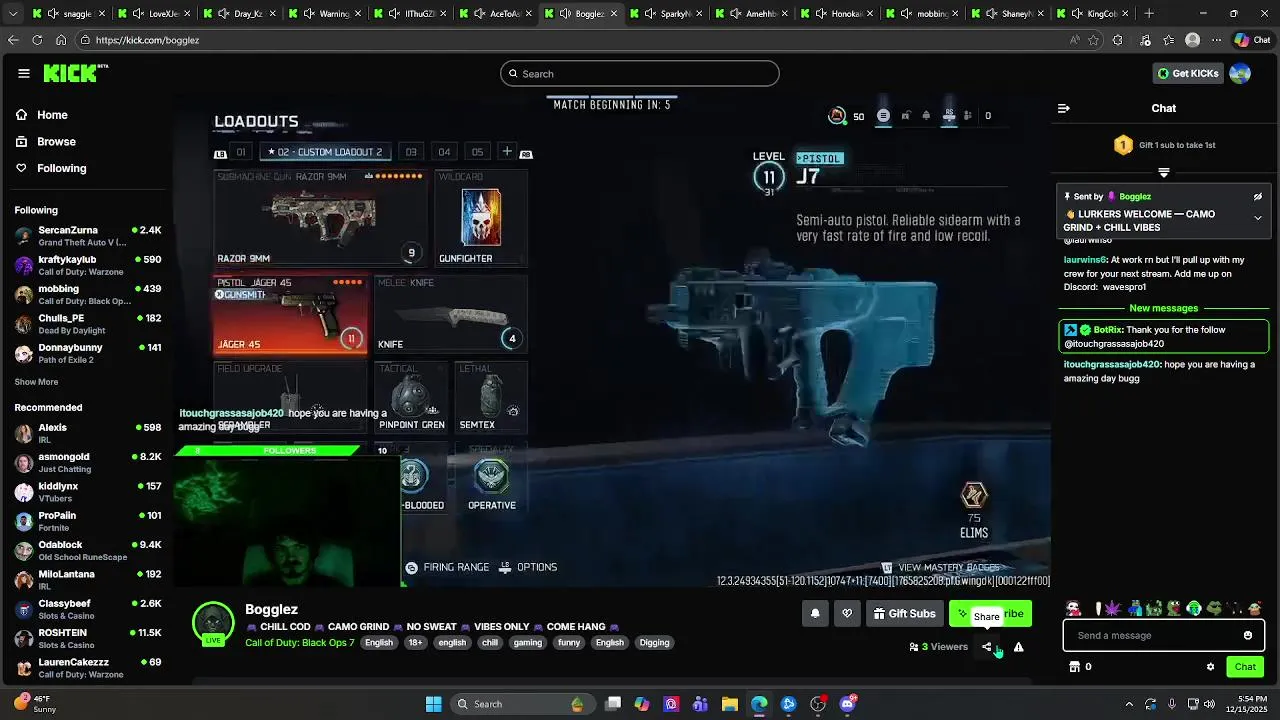The height and width of the screenshot is (720, 1280).
Task: Open the chat emoji picker
Action: [x=1247, y=635]
